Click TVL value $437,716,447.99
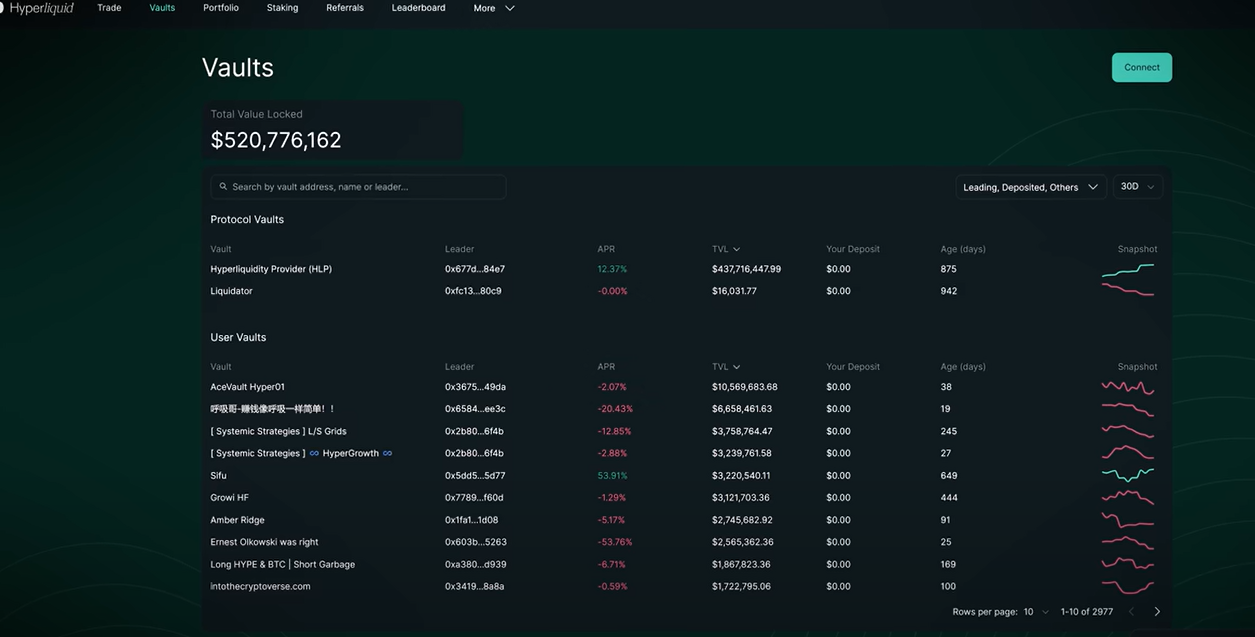The height and width of the screenshot is (637, 1255). [x=746, y=269]
